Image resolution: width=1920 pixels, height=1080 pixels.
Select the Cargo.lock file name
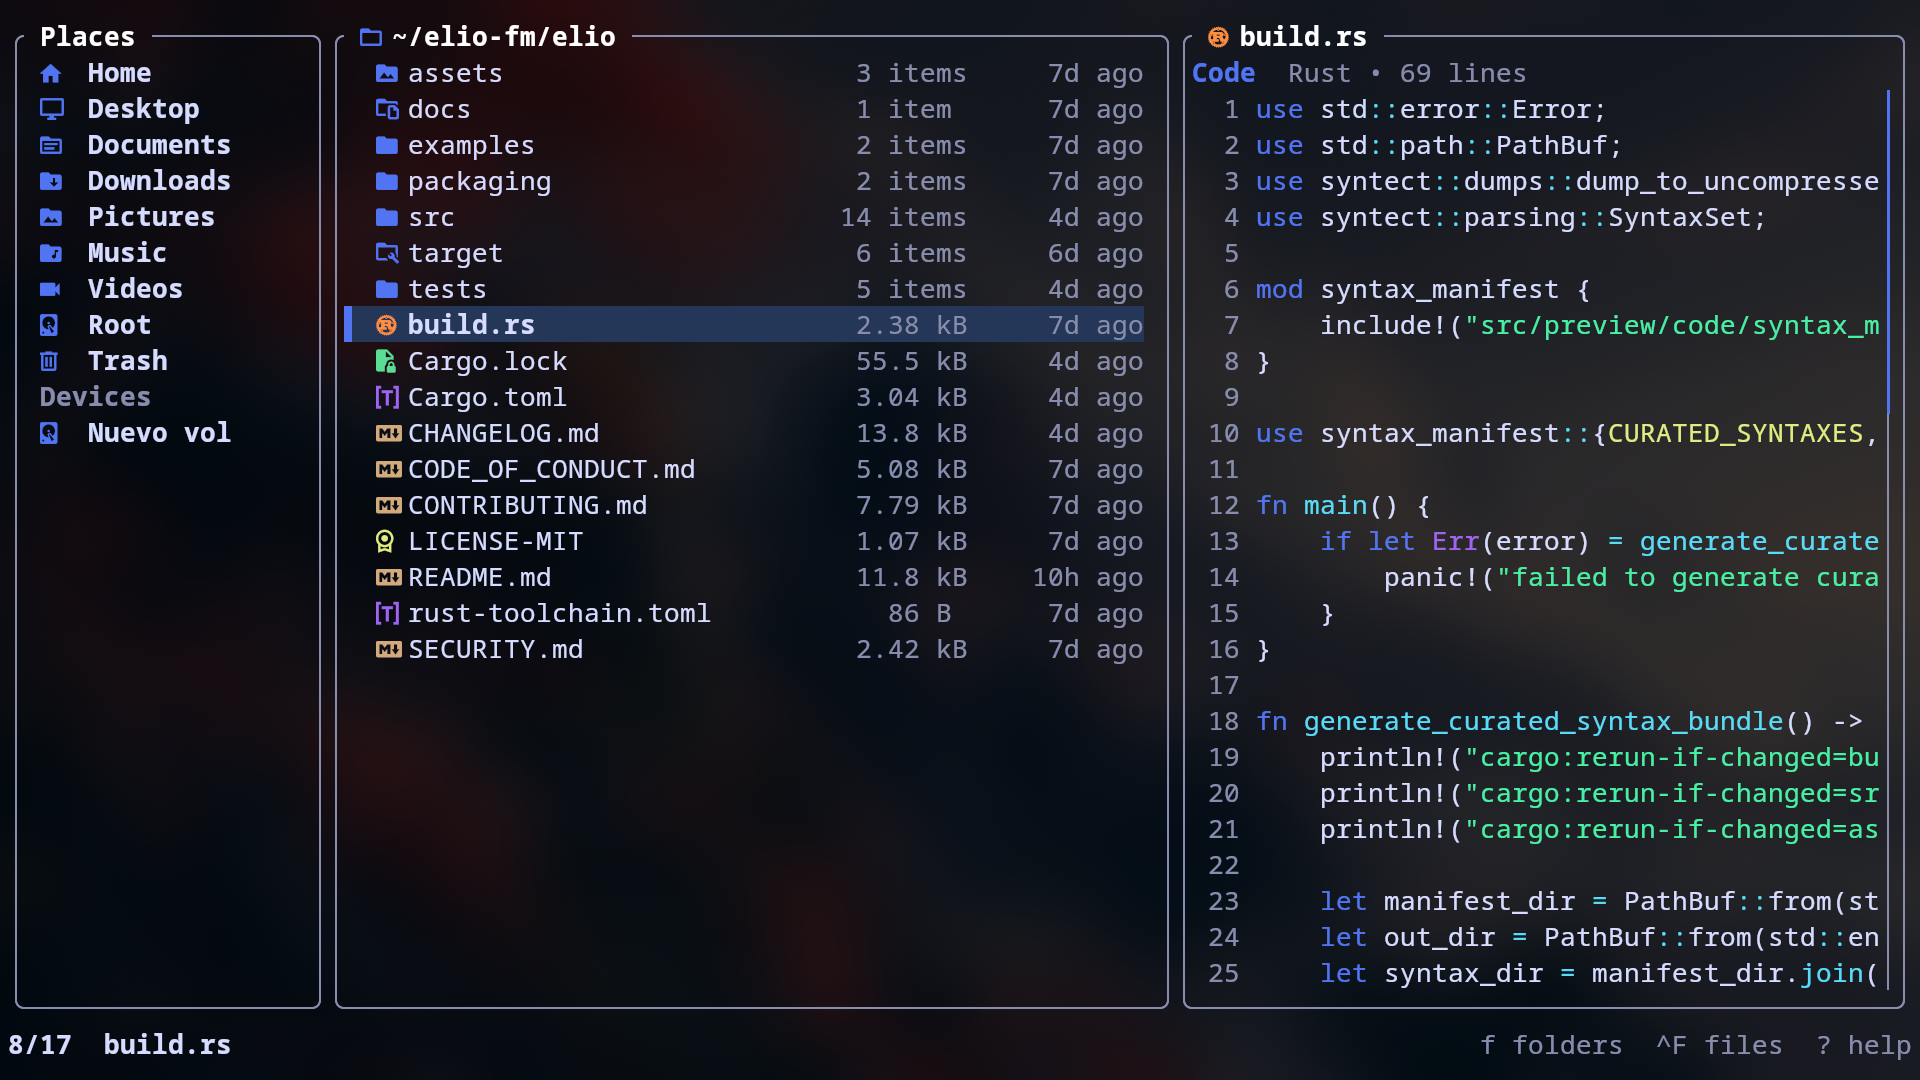(x=487, y=362)
